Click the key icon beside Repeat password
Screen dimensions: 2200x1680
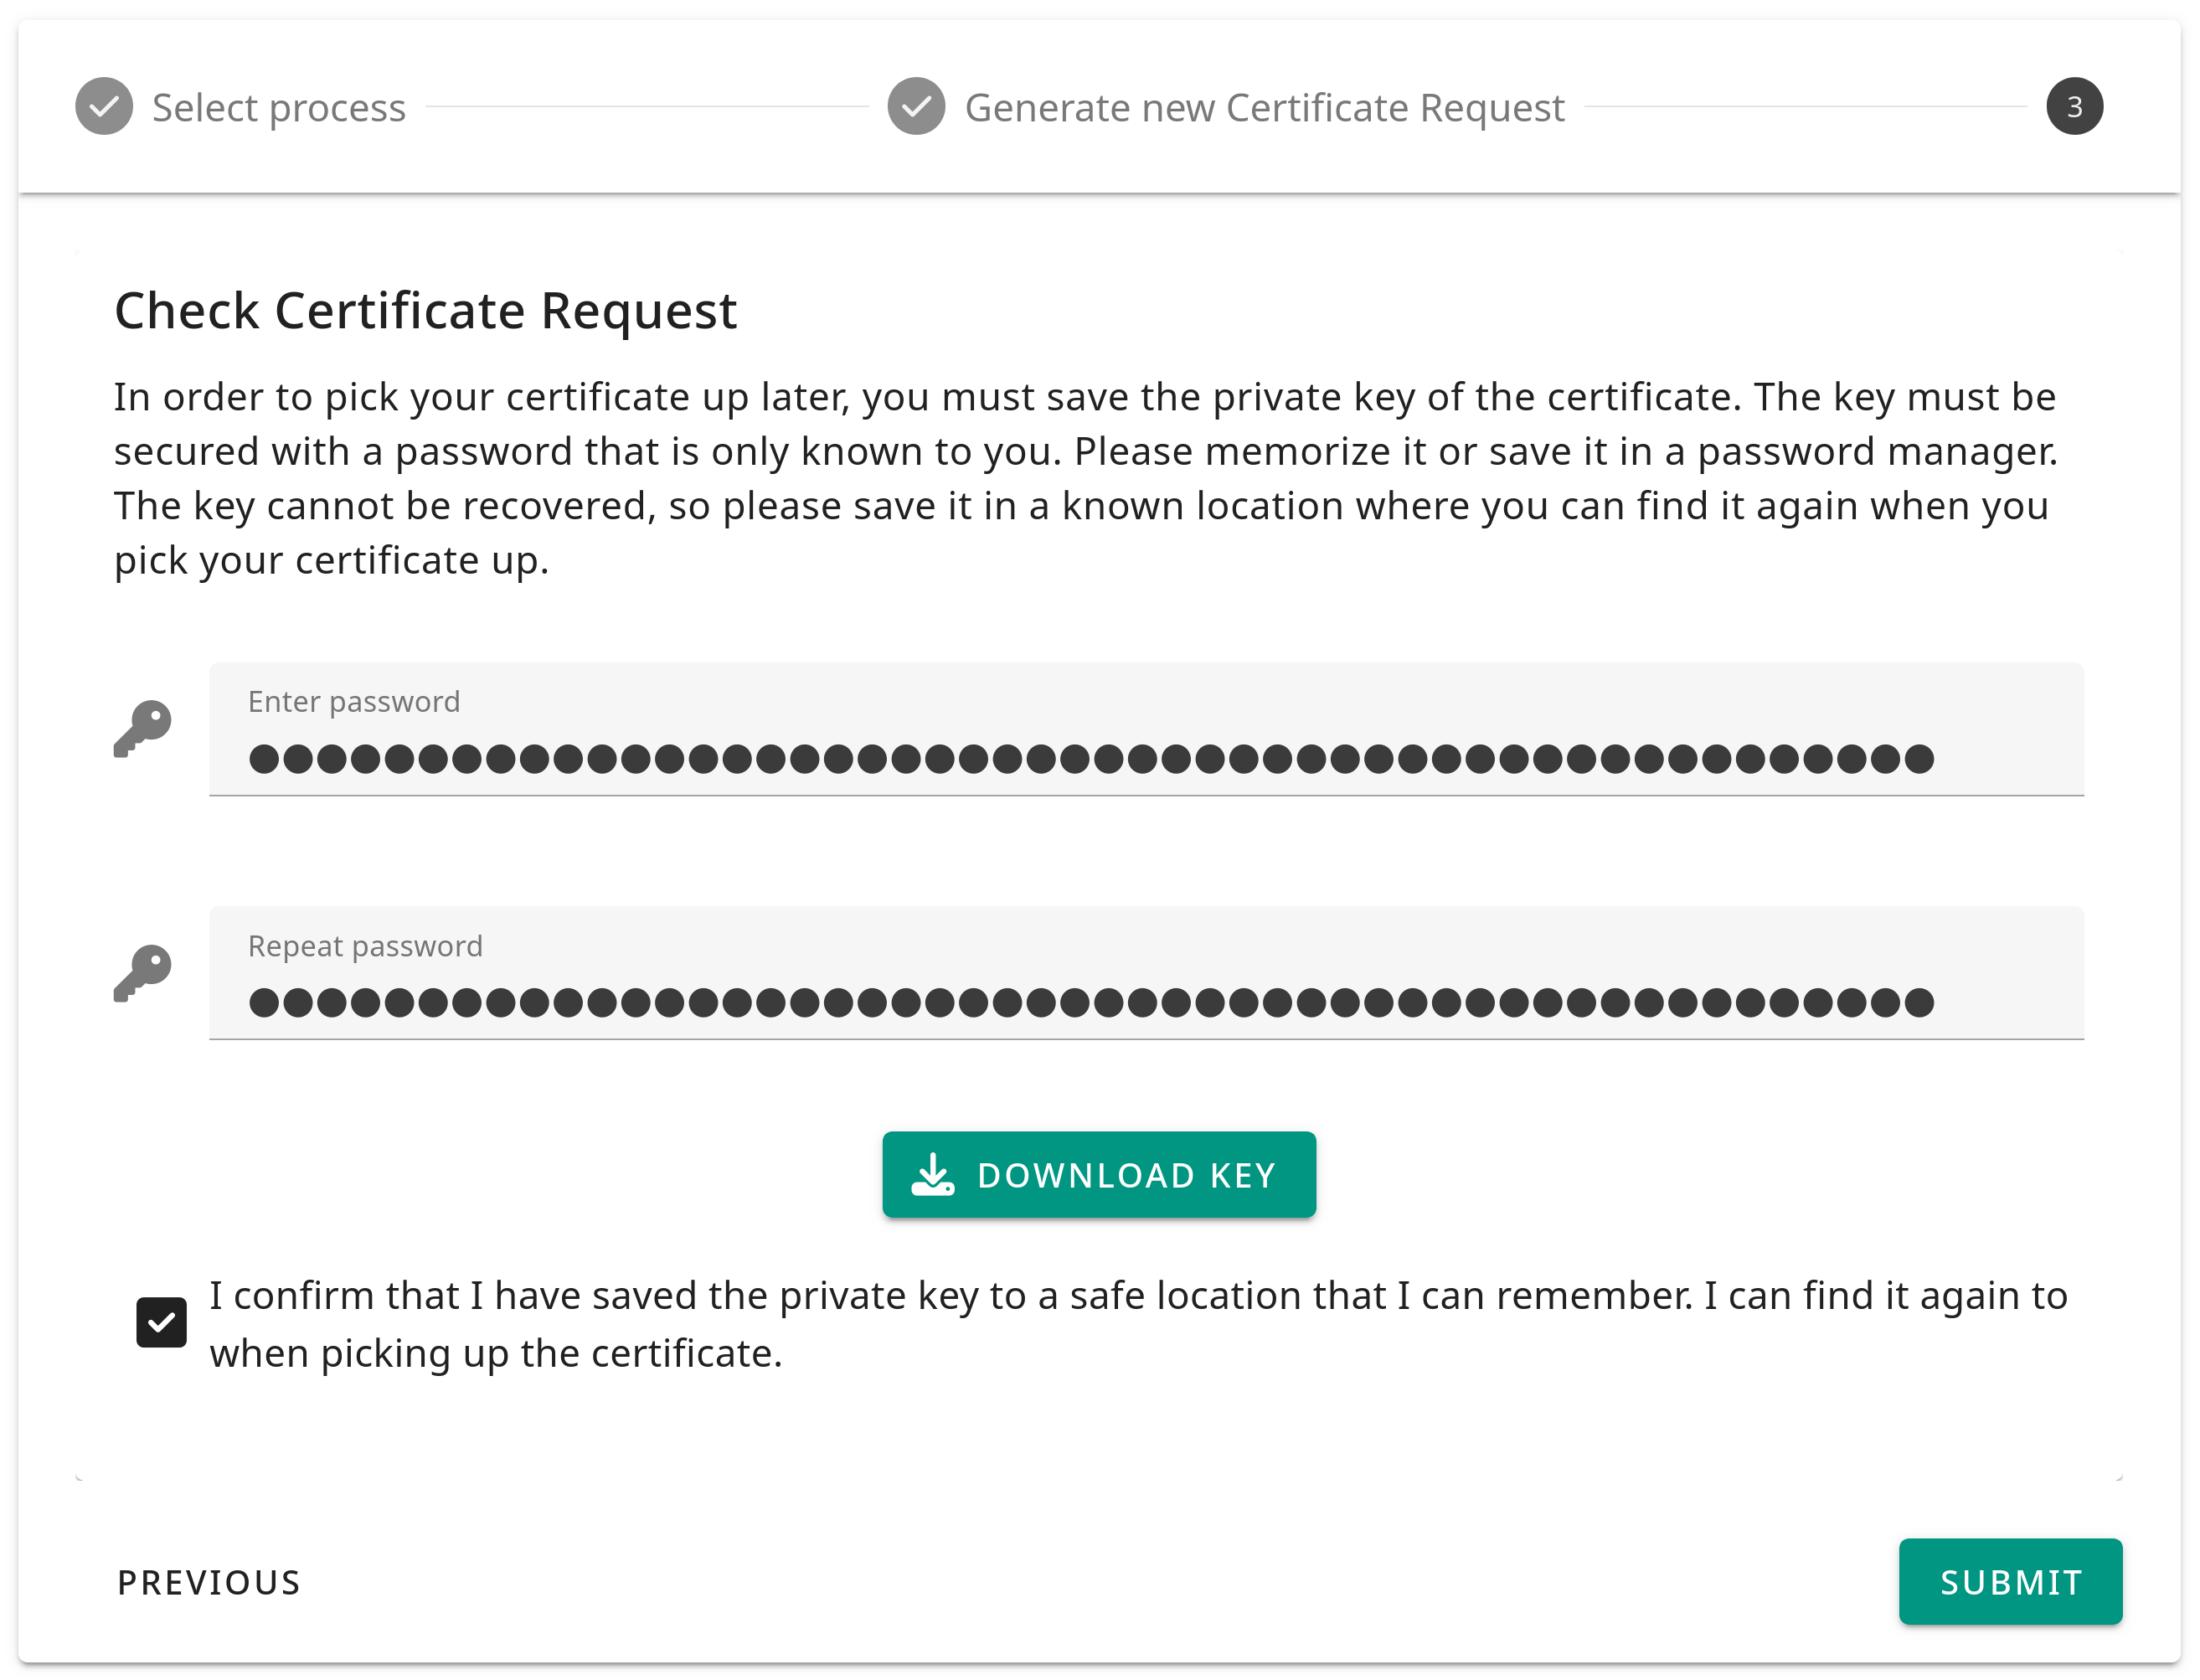pyautogui.click(x=142, y=972)
